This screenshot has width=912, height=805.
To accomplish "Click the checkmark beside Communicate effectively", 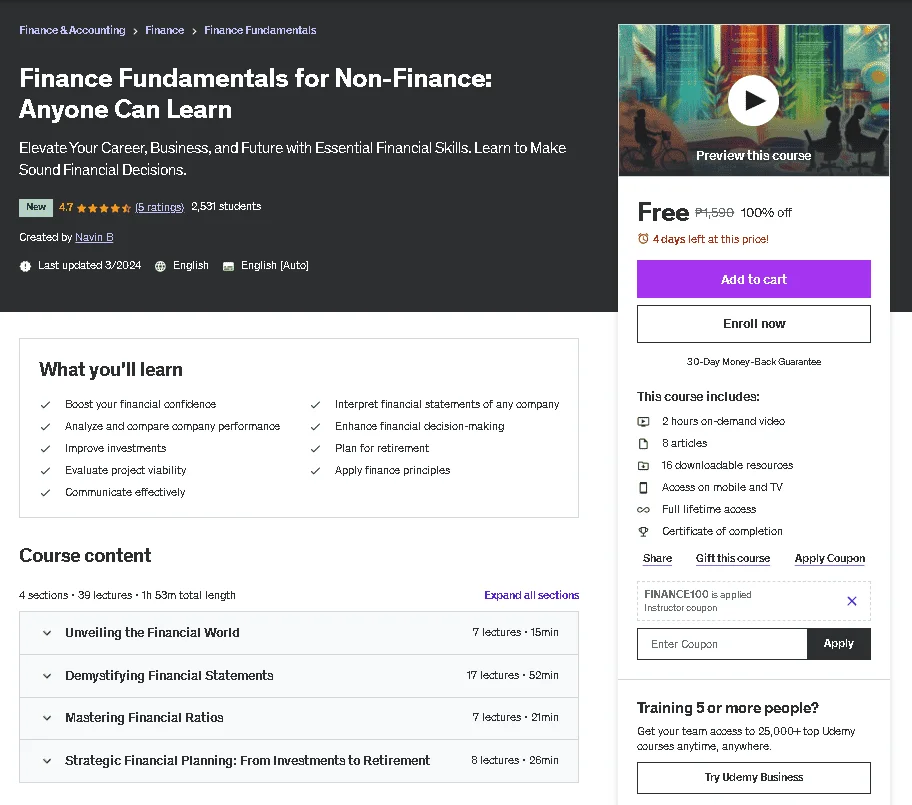I will [x=45, y=493].
